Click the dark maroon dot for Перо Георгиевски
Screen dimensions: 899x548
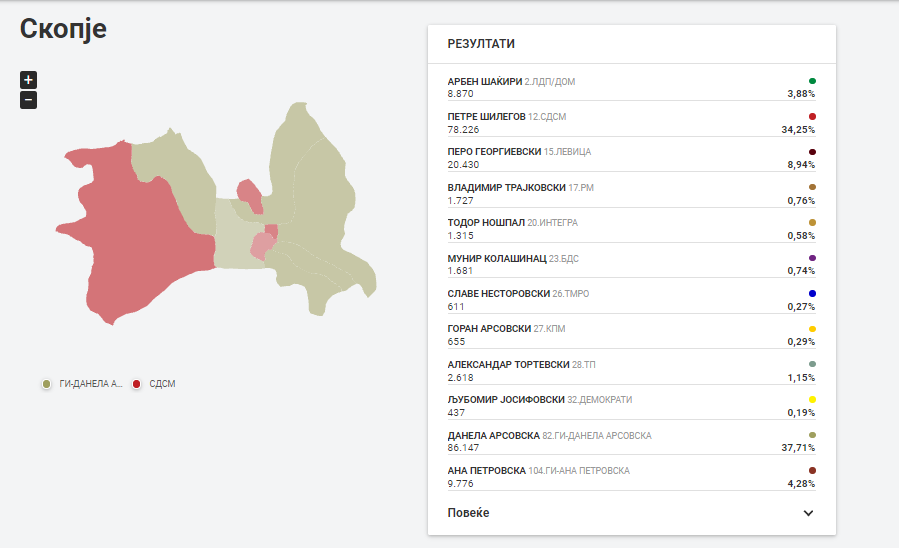[812, 152]
